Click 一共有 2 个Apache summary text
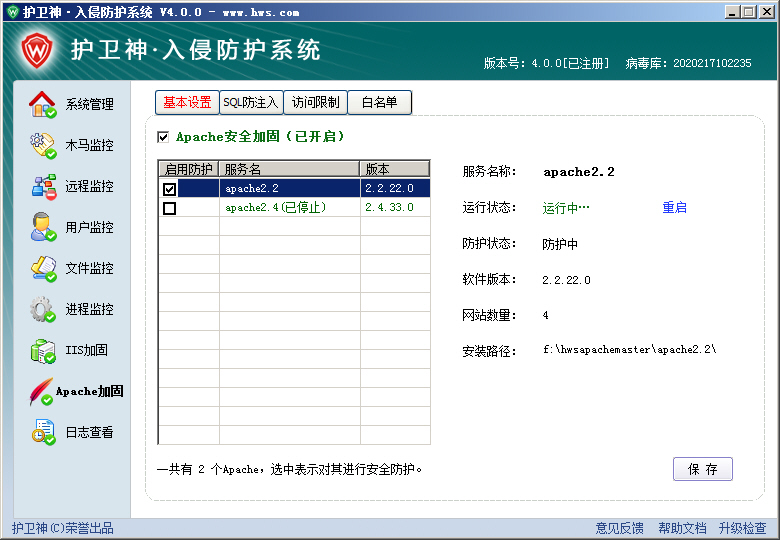The width and height of the screenshot is (780, 540). (x=290, y=469)
